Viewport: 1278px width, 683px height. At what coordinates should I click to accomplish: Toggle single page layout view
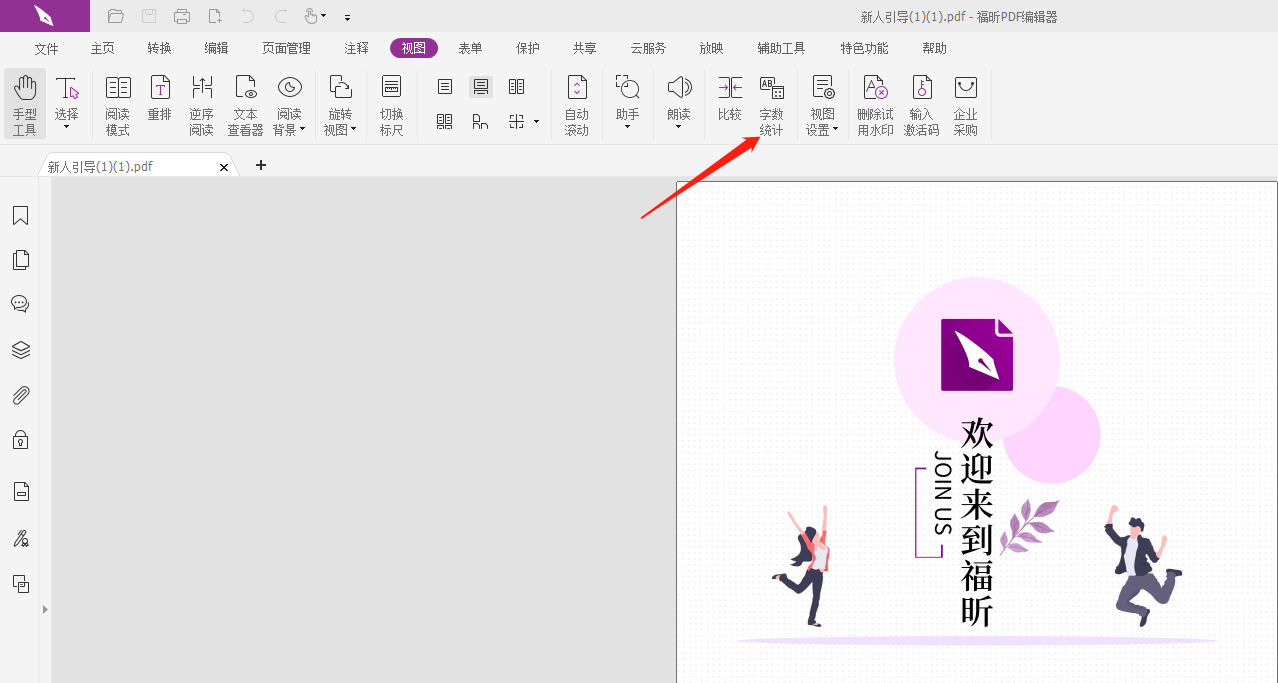click(443, 86)
